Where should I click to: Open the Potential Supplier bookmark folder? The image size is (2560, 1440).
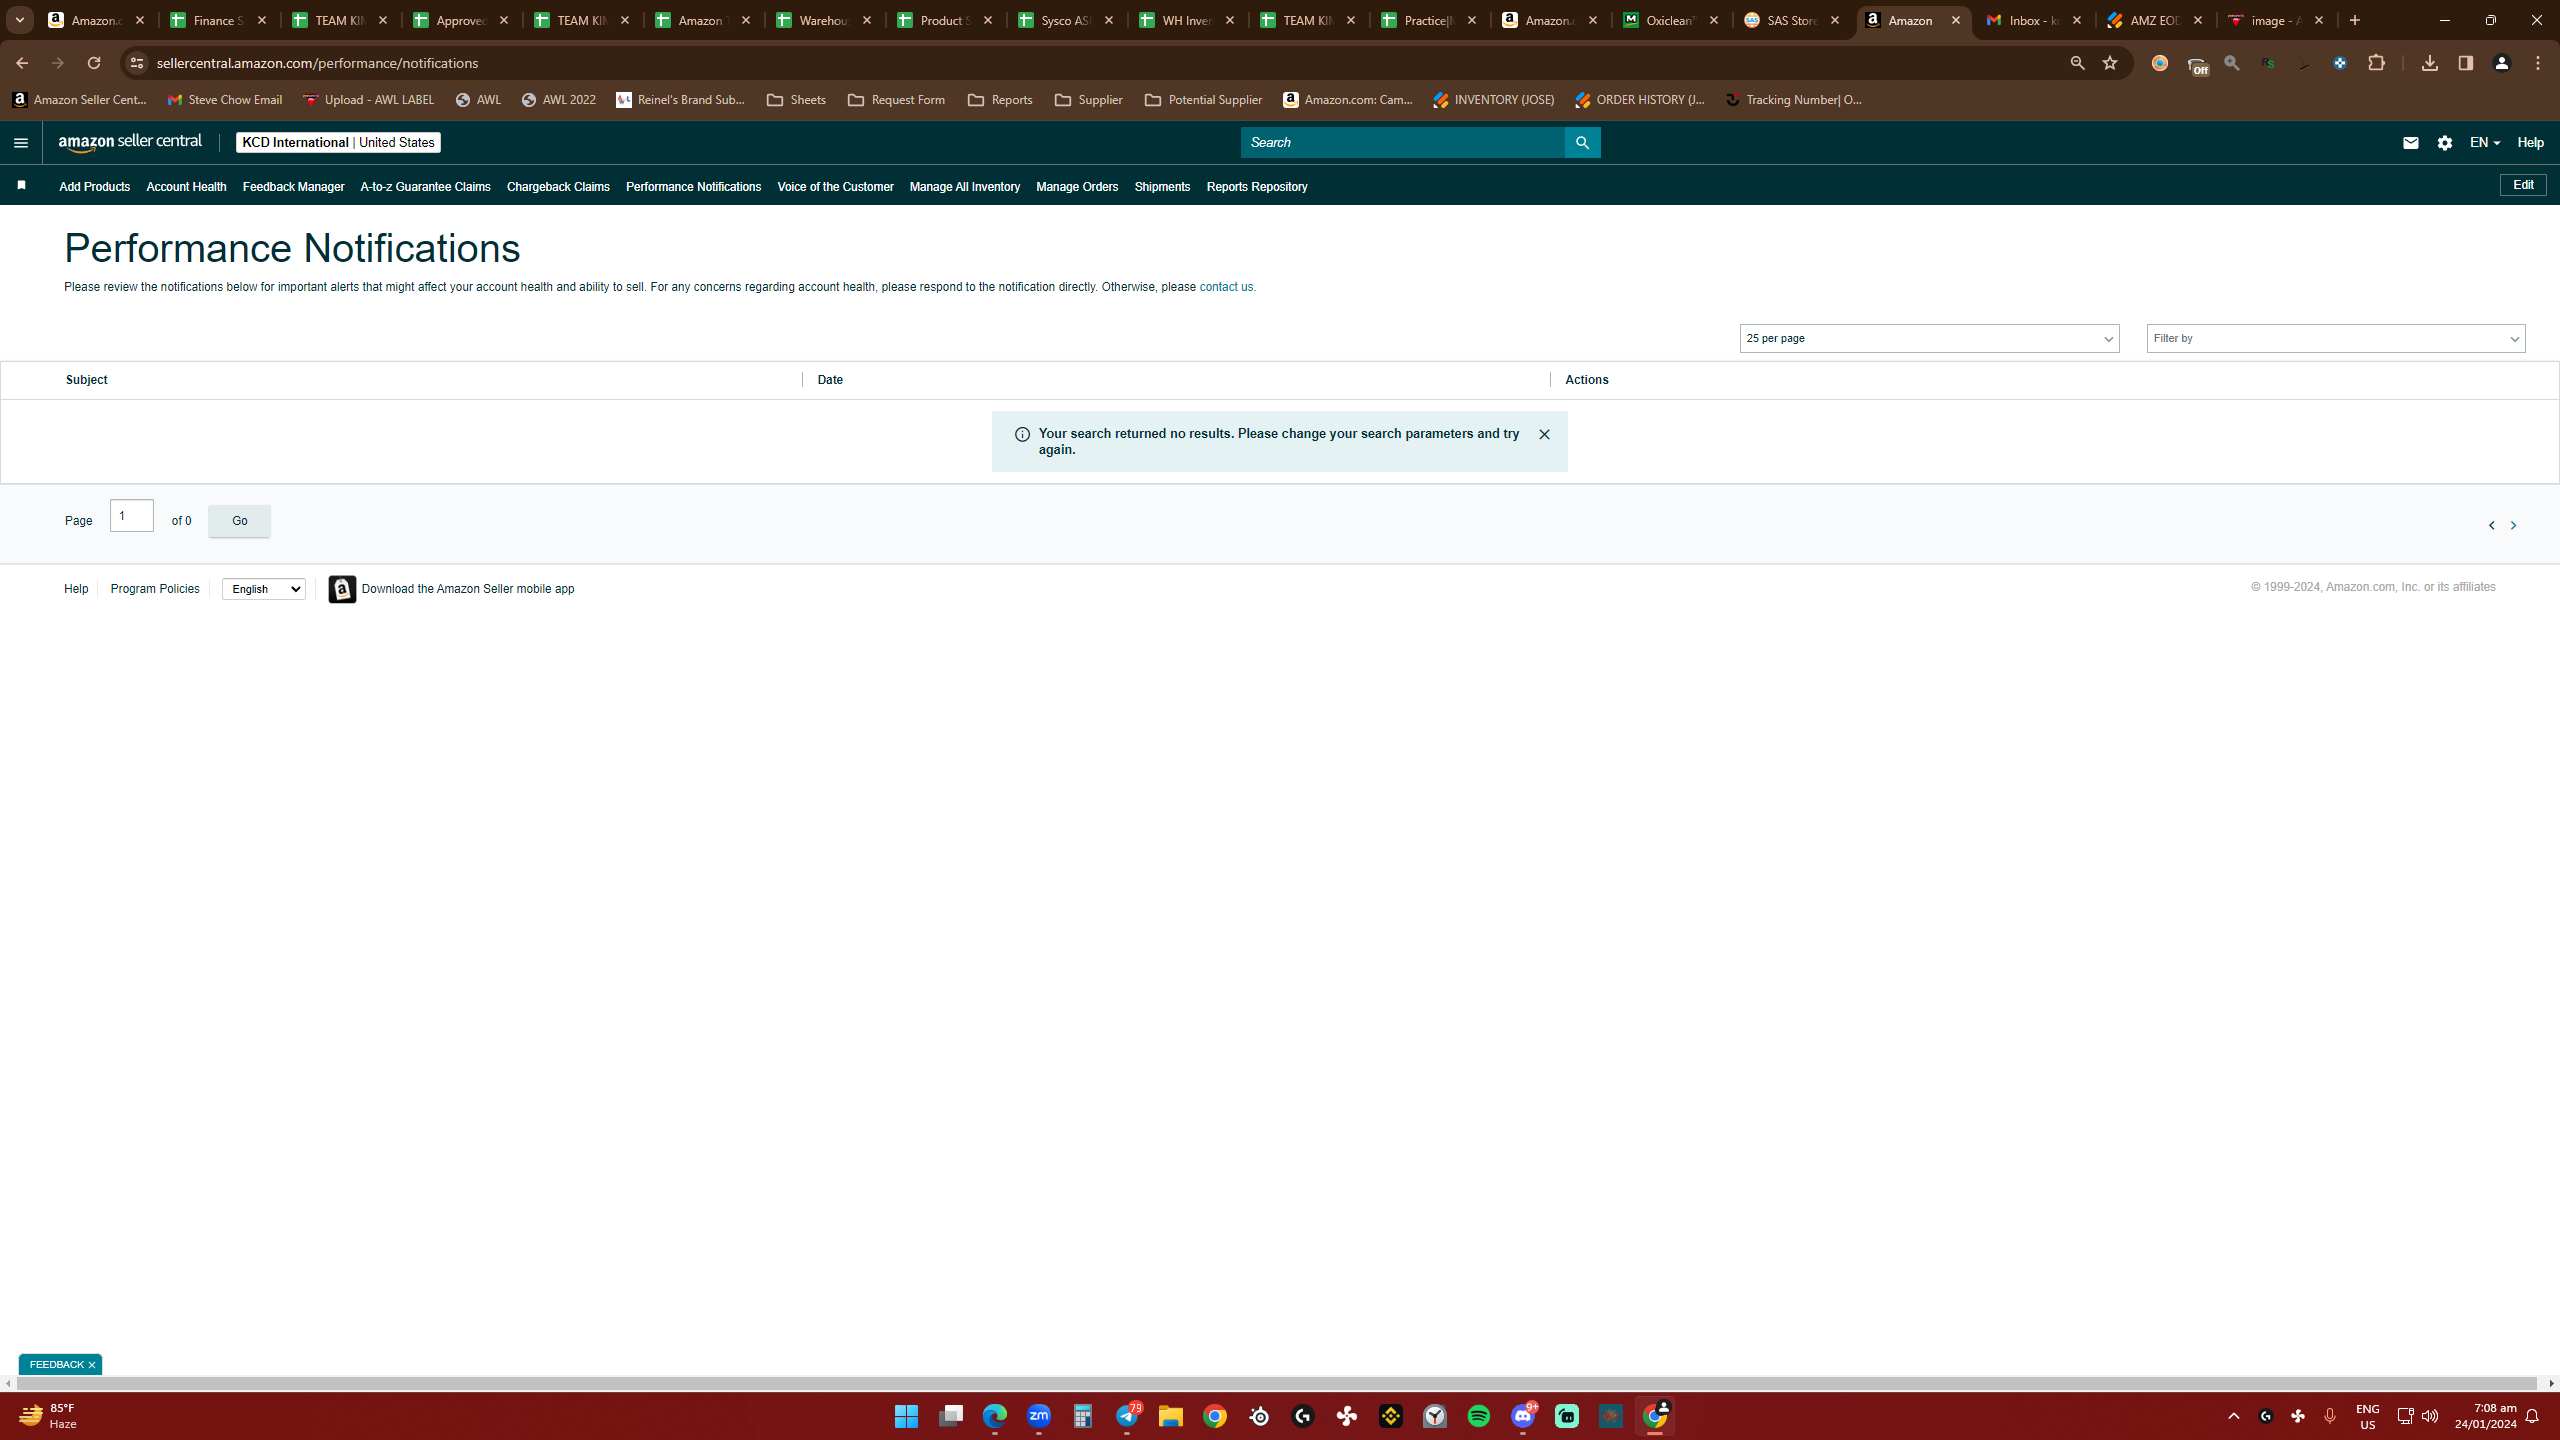tap(1203, 100)
